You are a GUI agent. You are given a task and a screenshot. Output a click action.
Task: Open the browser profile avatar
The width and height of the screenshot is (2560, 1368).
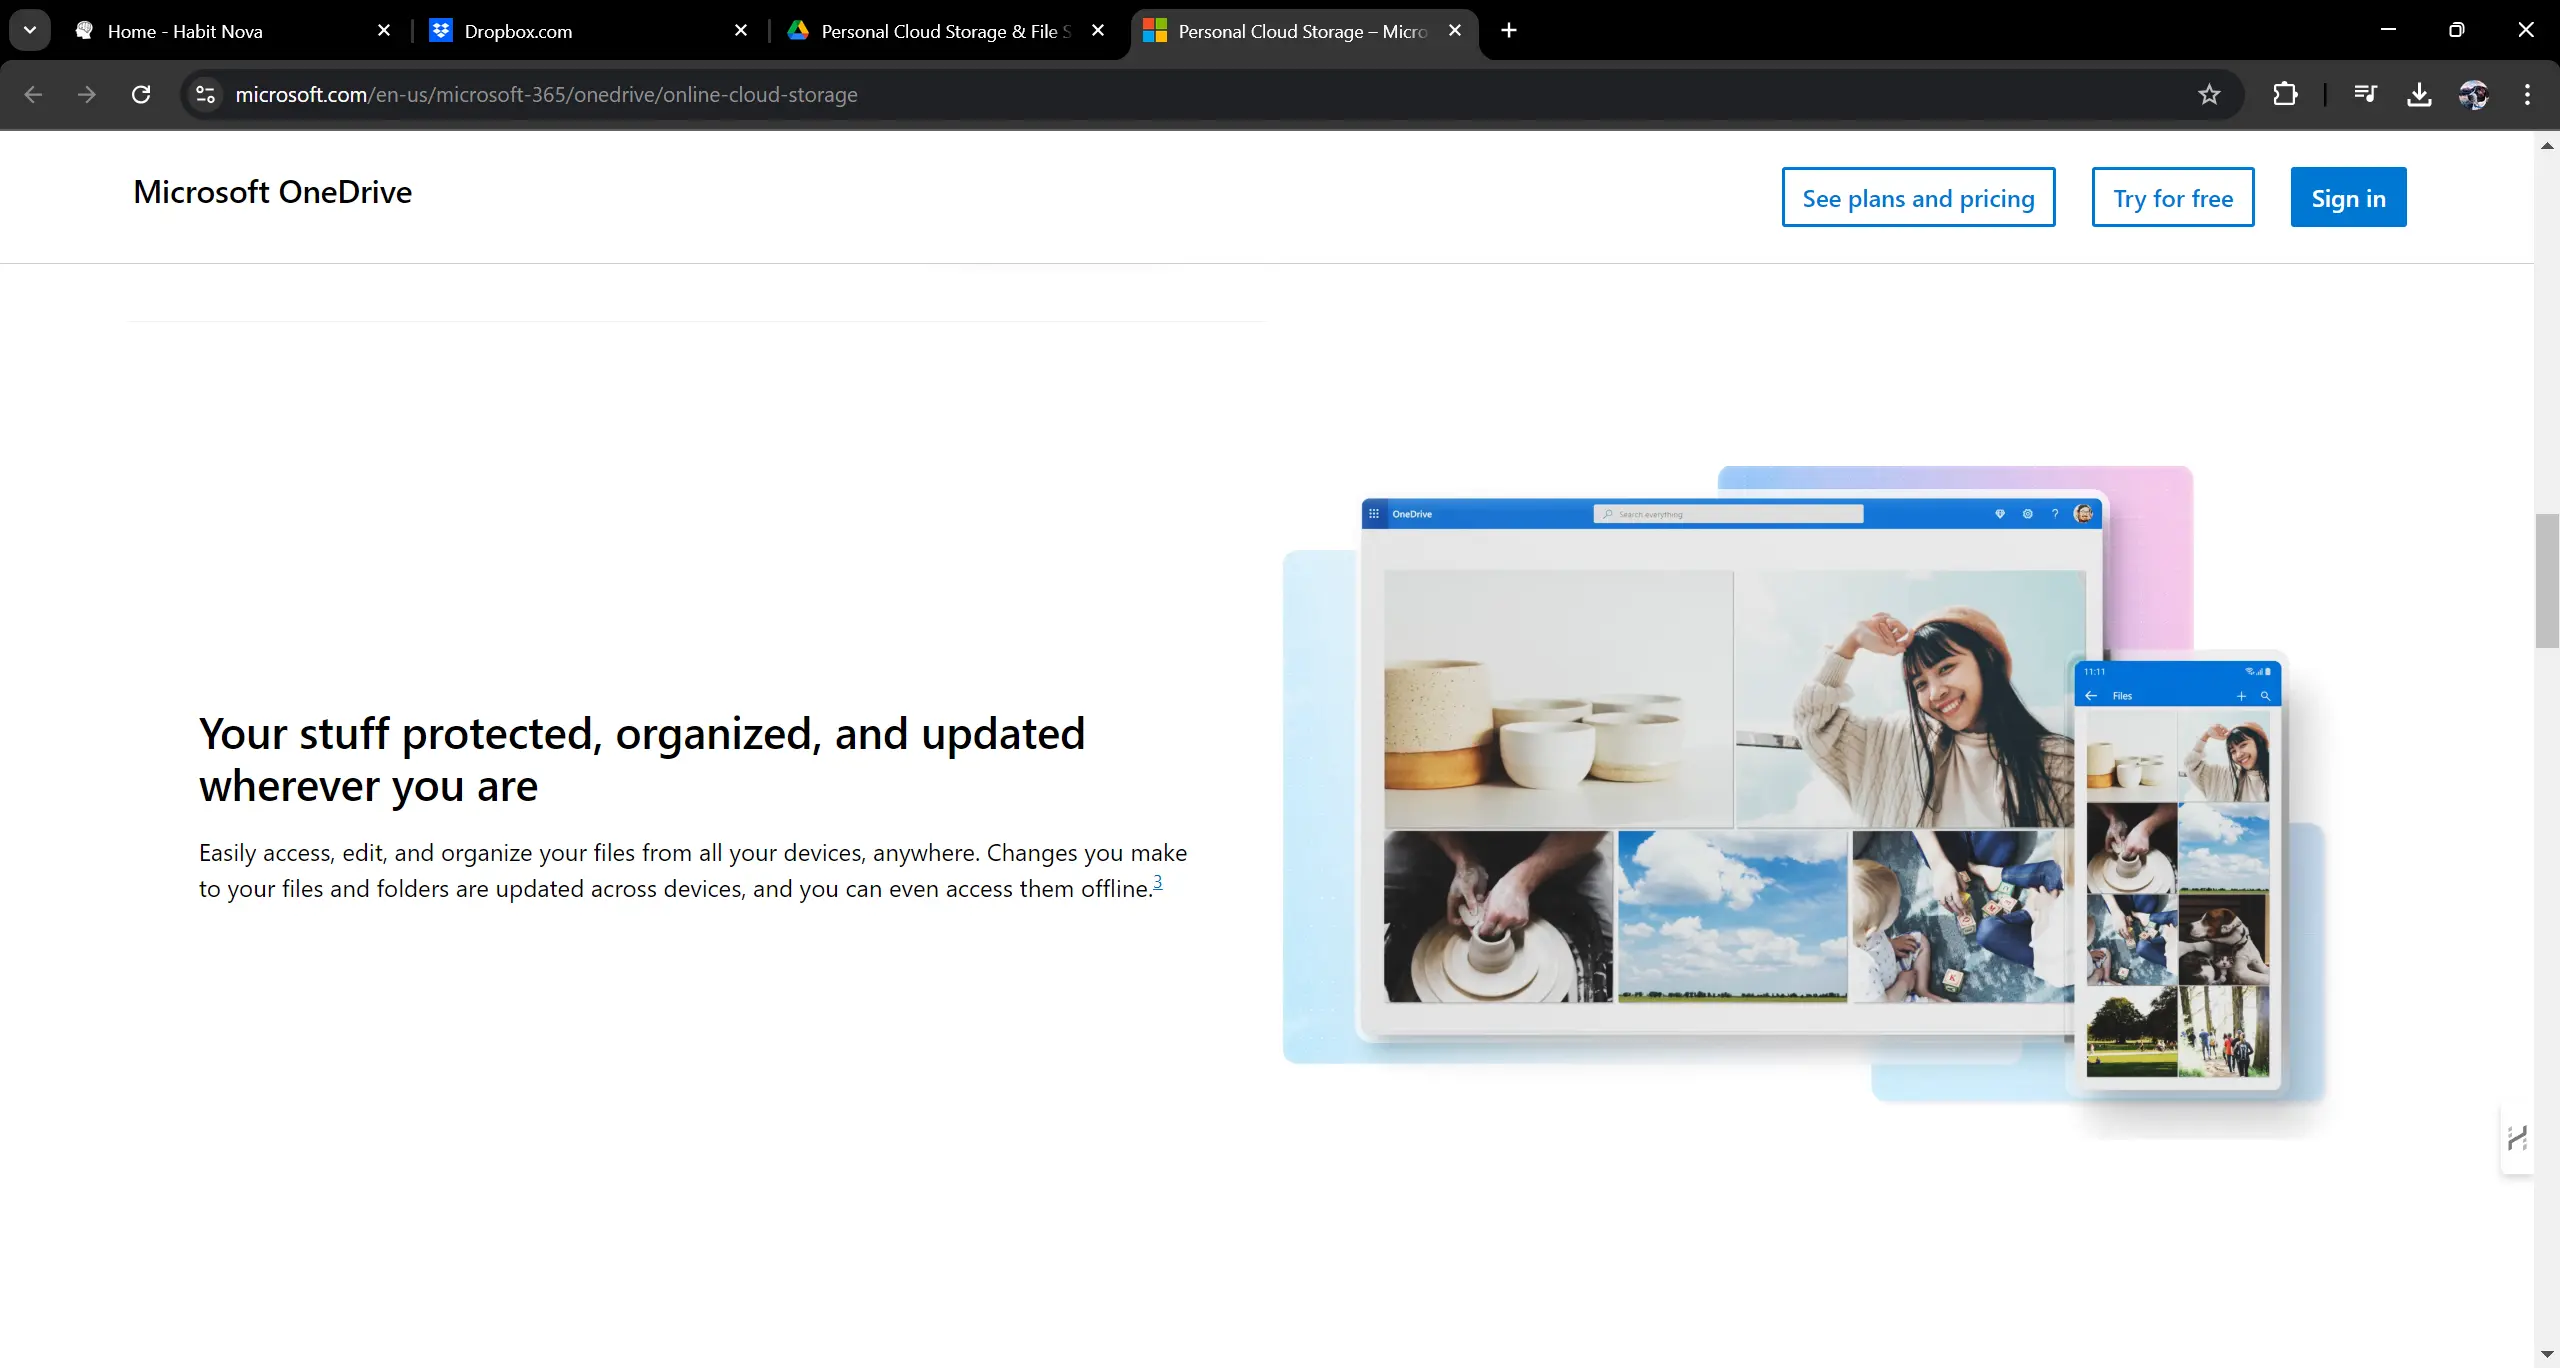(2473, 94)
